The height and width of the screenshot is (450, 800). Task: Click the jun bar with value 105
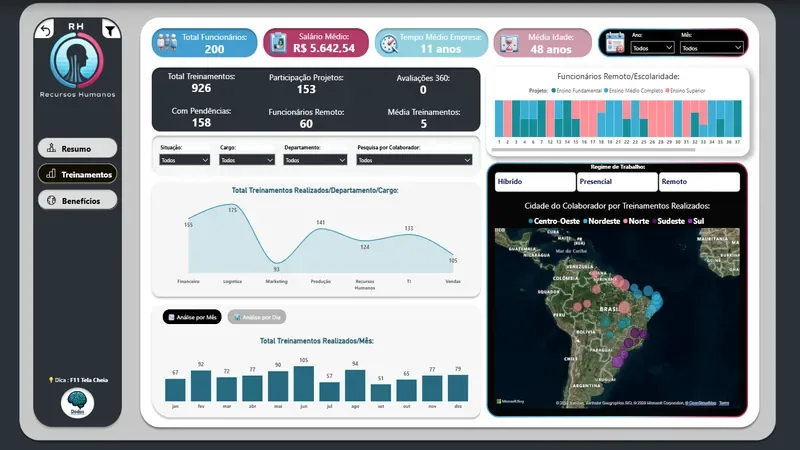coord(304,384)
